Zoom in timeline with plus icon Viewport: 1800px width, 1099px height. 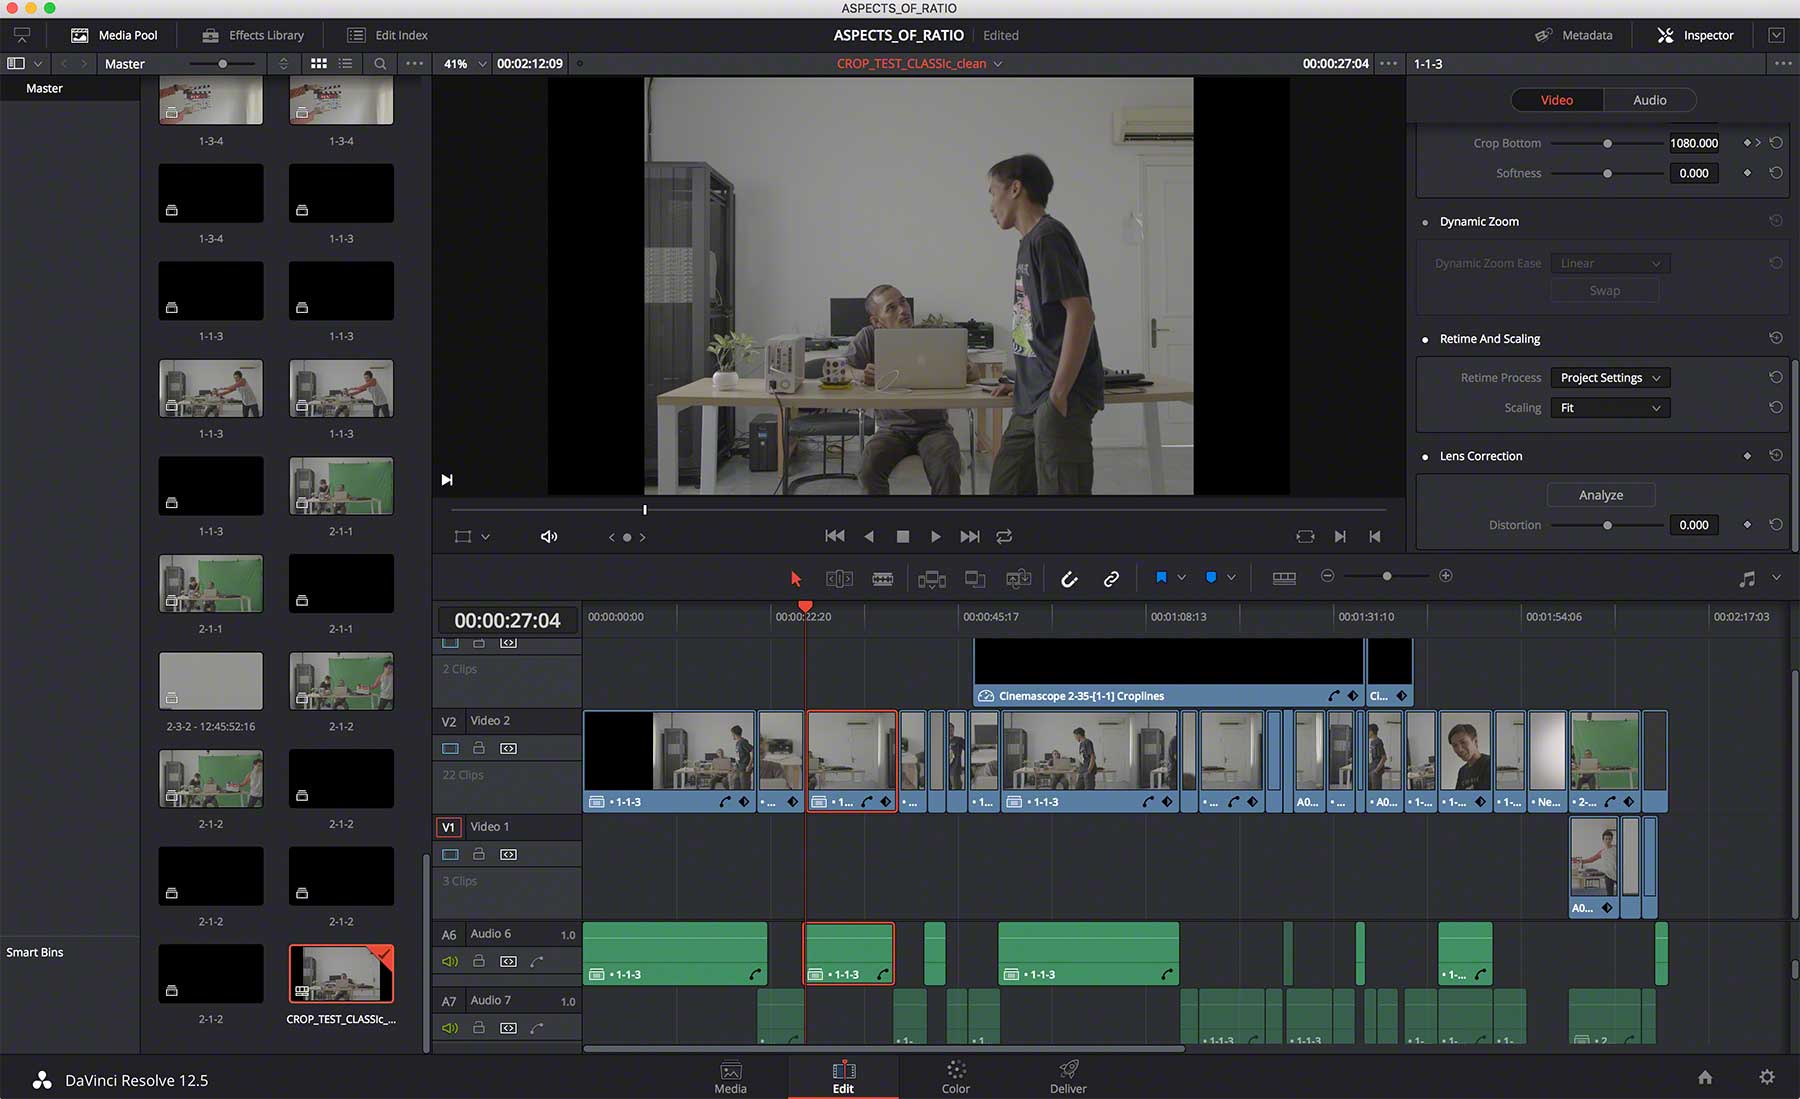click(1445, 576)
